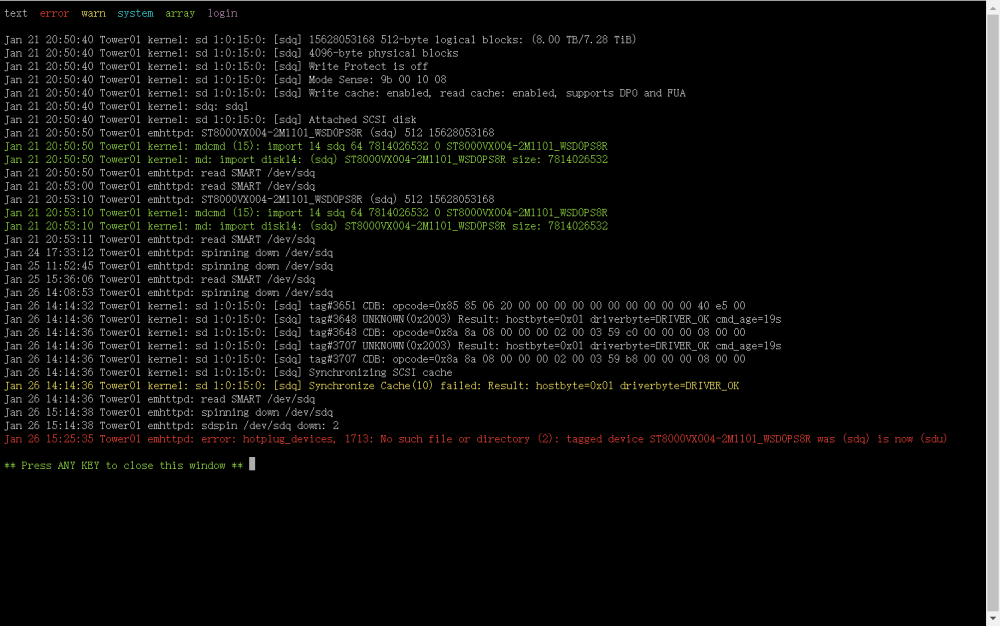
Task: Click the 'sdq: sdq1' log line
Action: pos(126,106)
